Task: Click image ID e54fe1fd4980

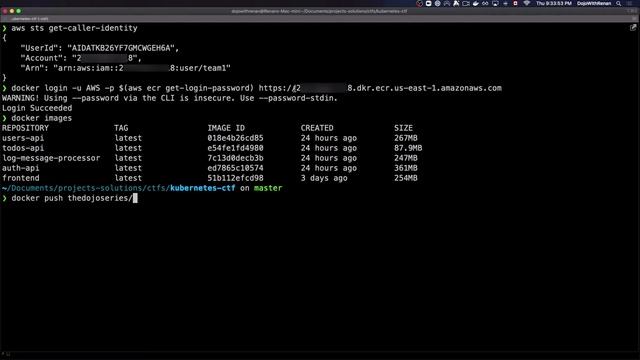Action: 235,148
